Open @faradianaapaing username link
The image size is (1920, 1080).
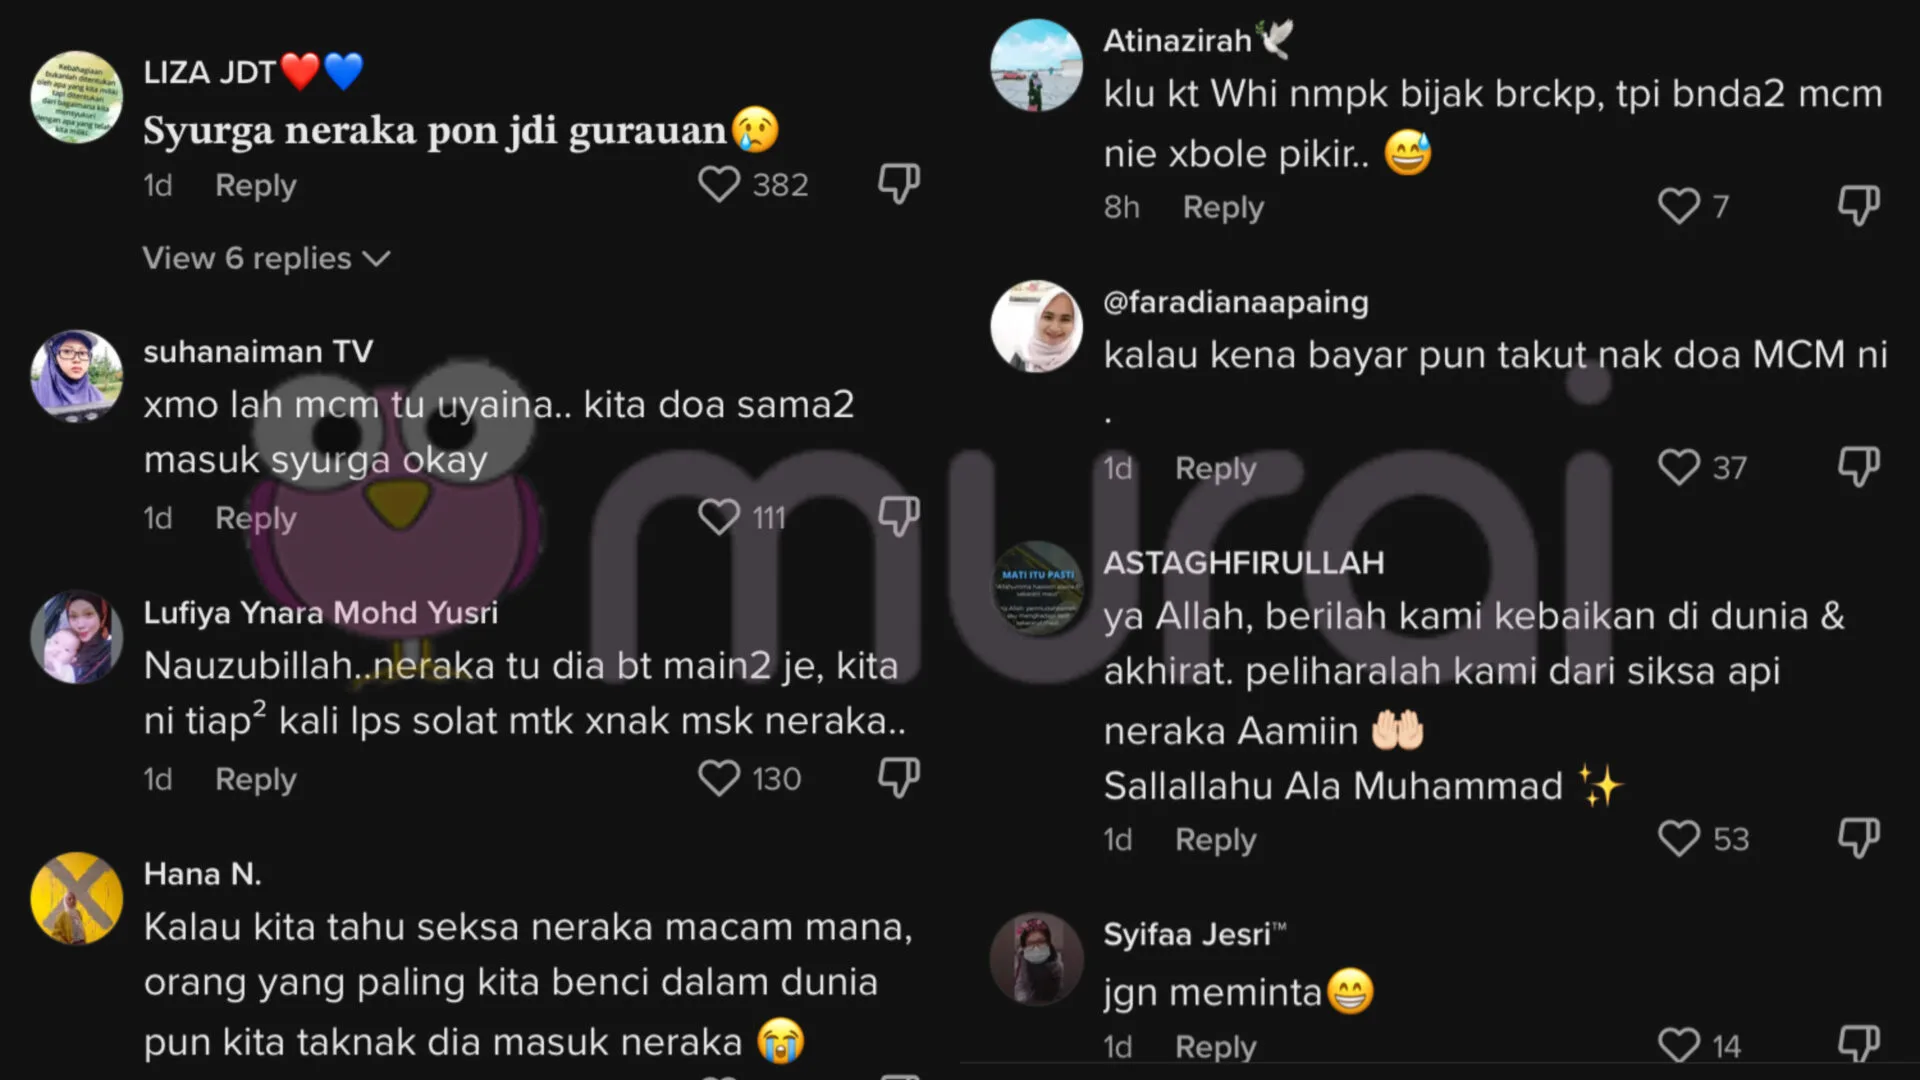[1236, 302]
